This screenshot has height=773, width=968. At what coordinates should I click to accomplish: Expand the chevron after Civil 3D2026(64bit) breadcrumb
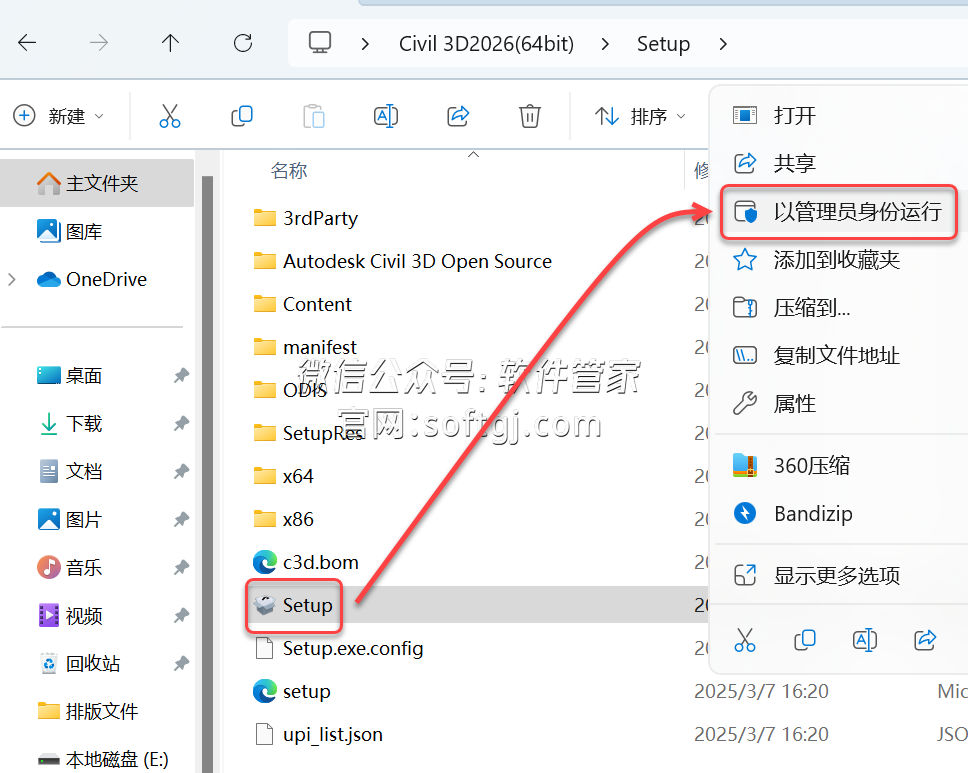[x=605, y=44]
